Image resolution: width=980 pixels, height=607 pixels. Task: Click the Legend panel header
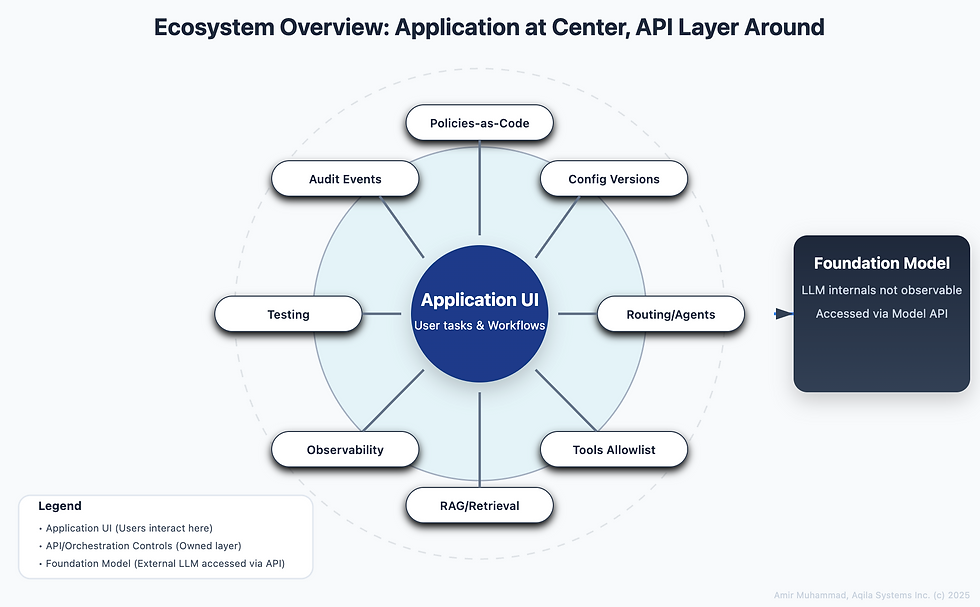(x=60, y=506)
